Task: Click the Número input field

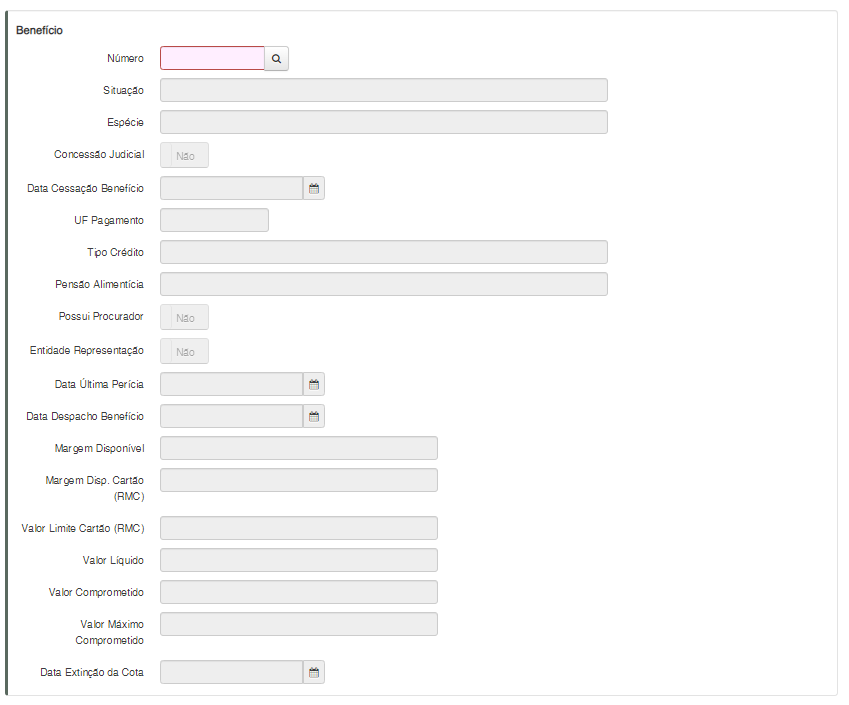Action: tap(212, 59)
